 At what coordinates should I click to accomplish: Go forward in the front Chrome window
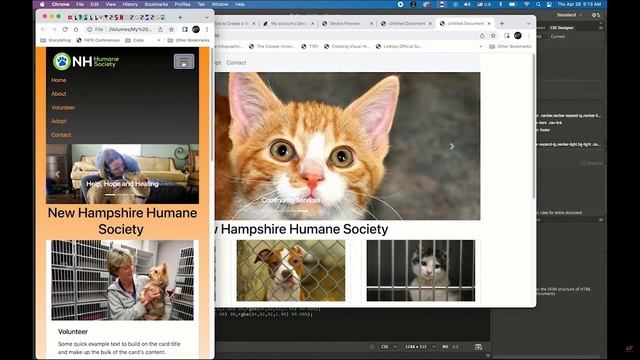(x=54, y=29)
